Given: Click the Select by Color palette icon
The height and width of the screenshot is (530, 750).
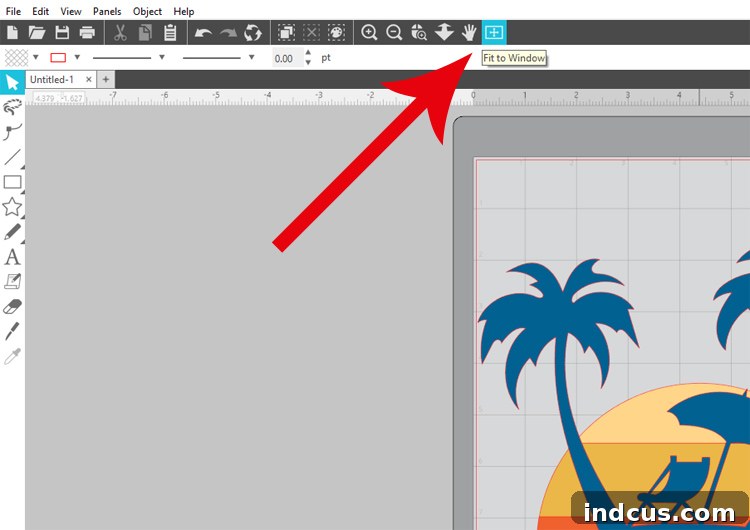Looking at the screenshot, I should pyautogui.click(x=336, y=33).
